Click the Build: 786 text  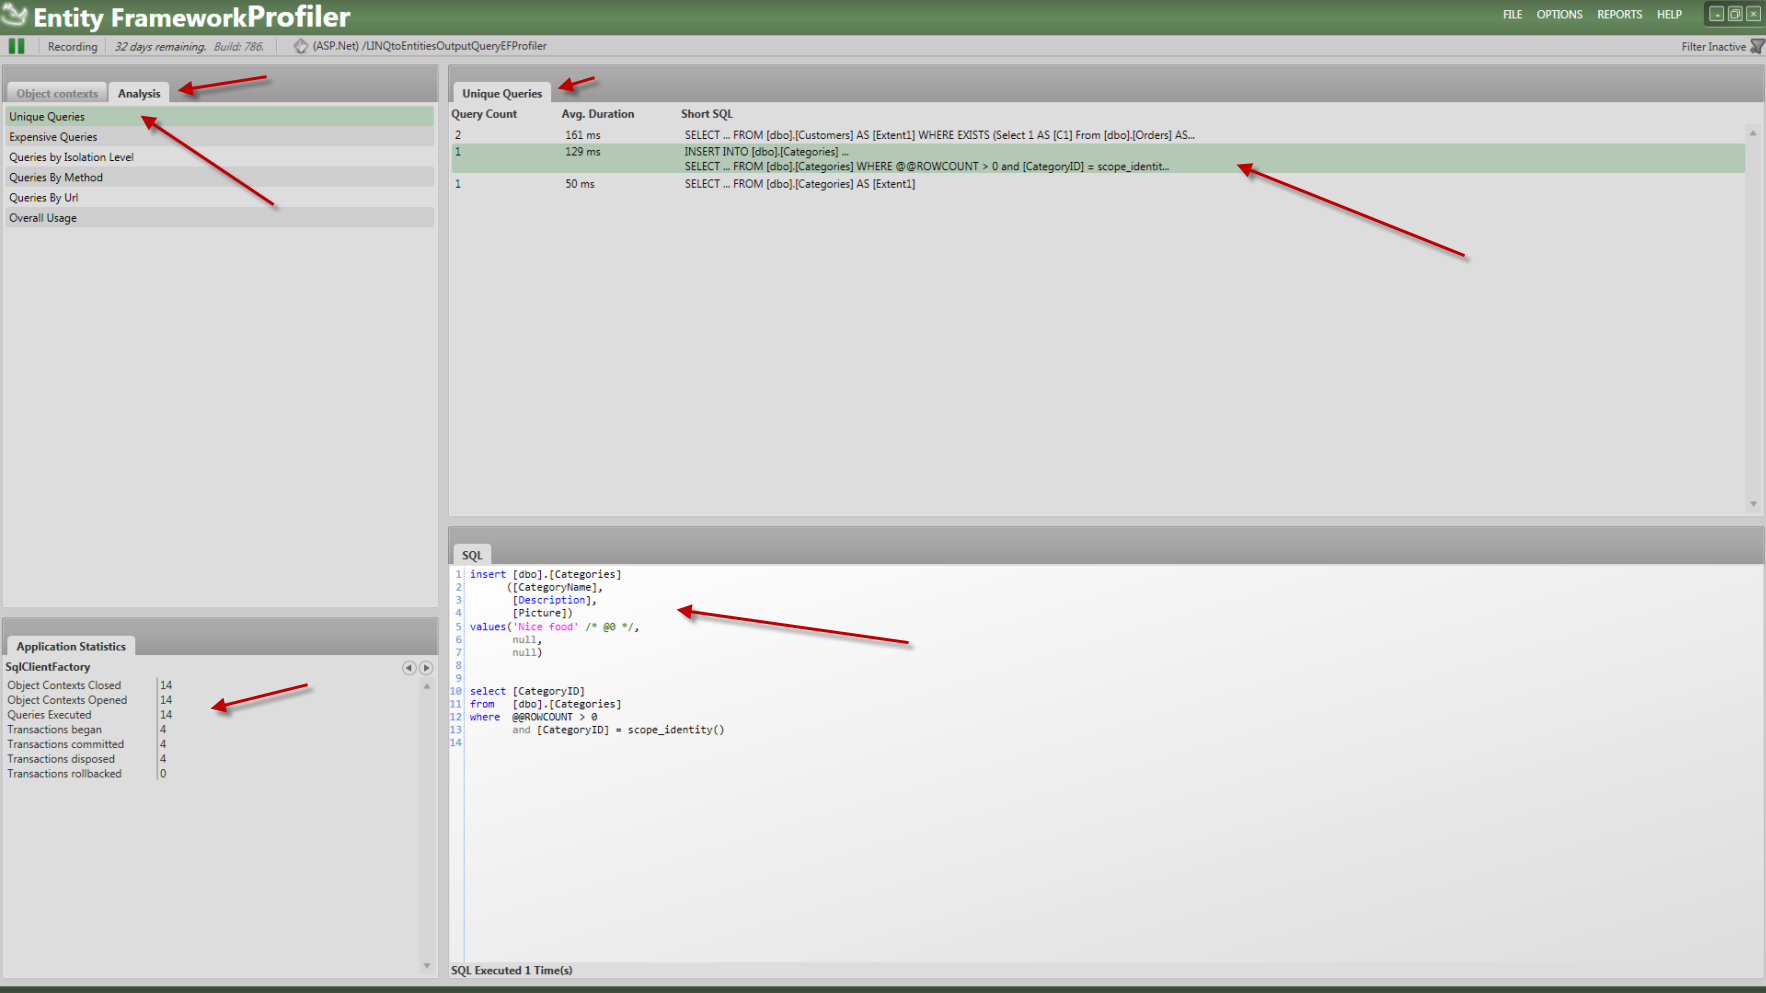coord(239,47)
